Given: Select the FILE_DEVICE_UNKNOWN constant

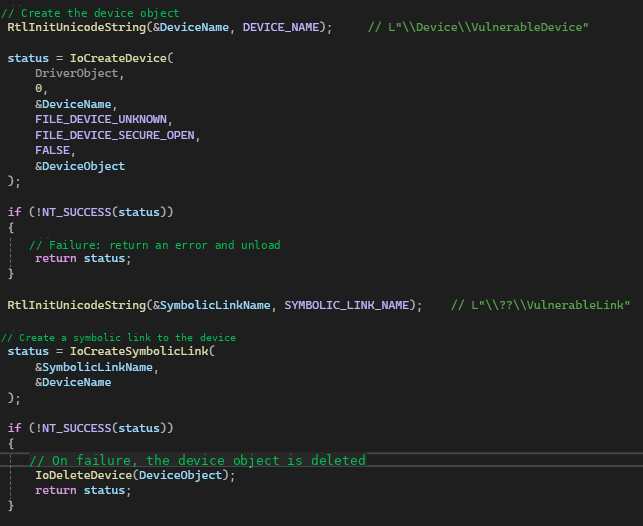Looking at the screenshot, I should 100,120.
